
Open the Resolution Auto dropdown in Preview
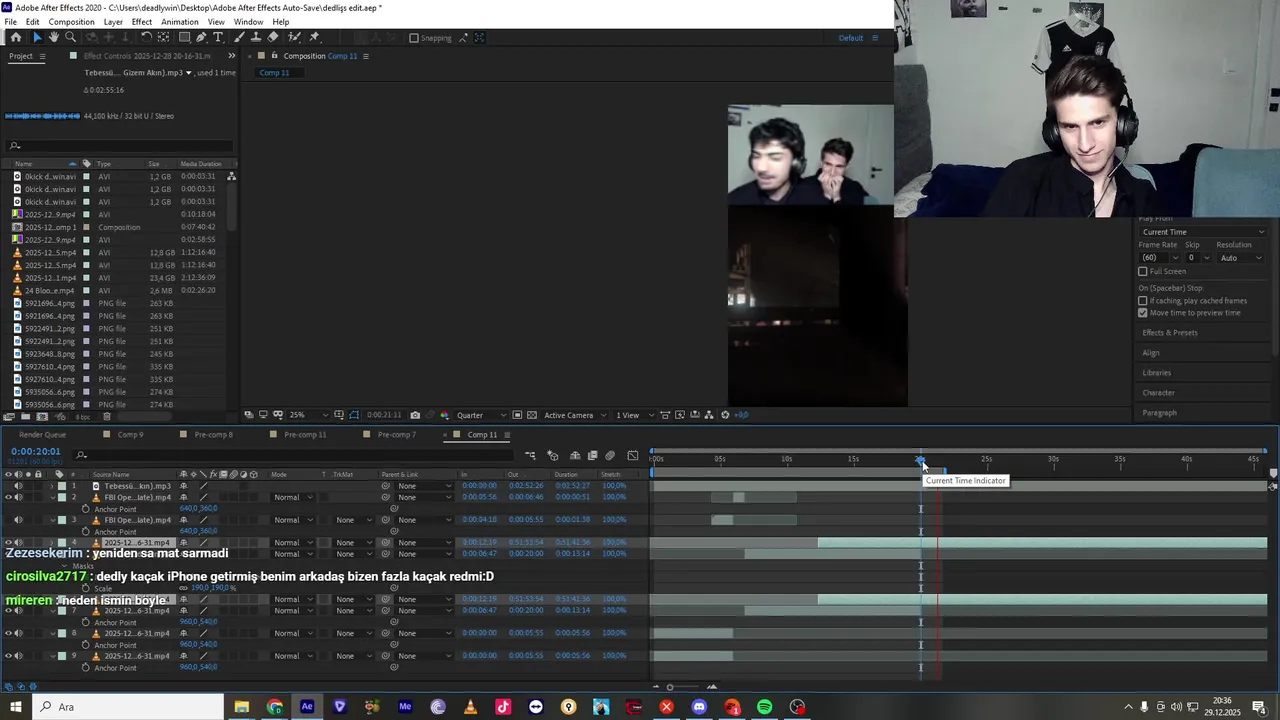point(1241,258)
